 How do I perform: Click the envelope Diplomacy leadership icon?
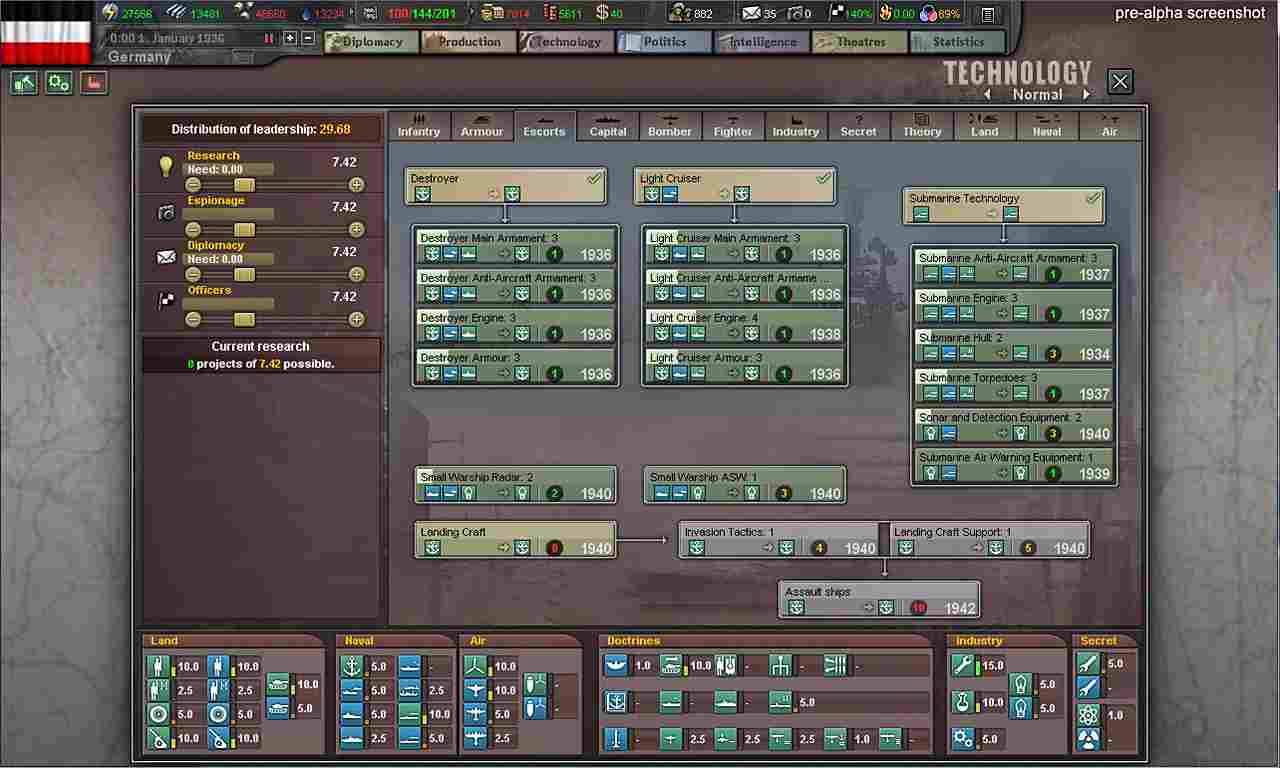[166, 257]
